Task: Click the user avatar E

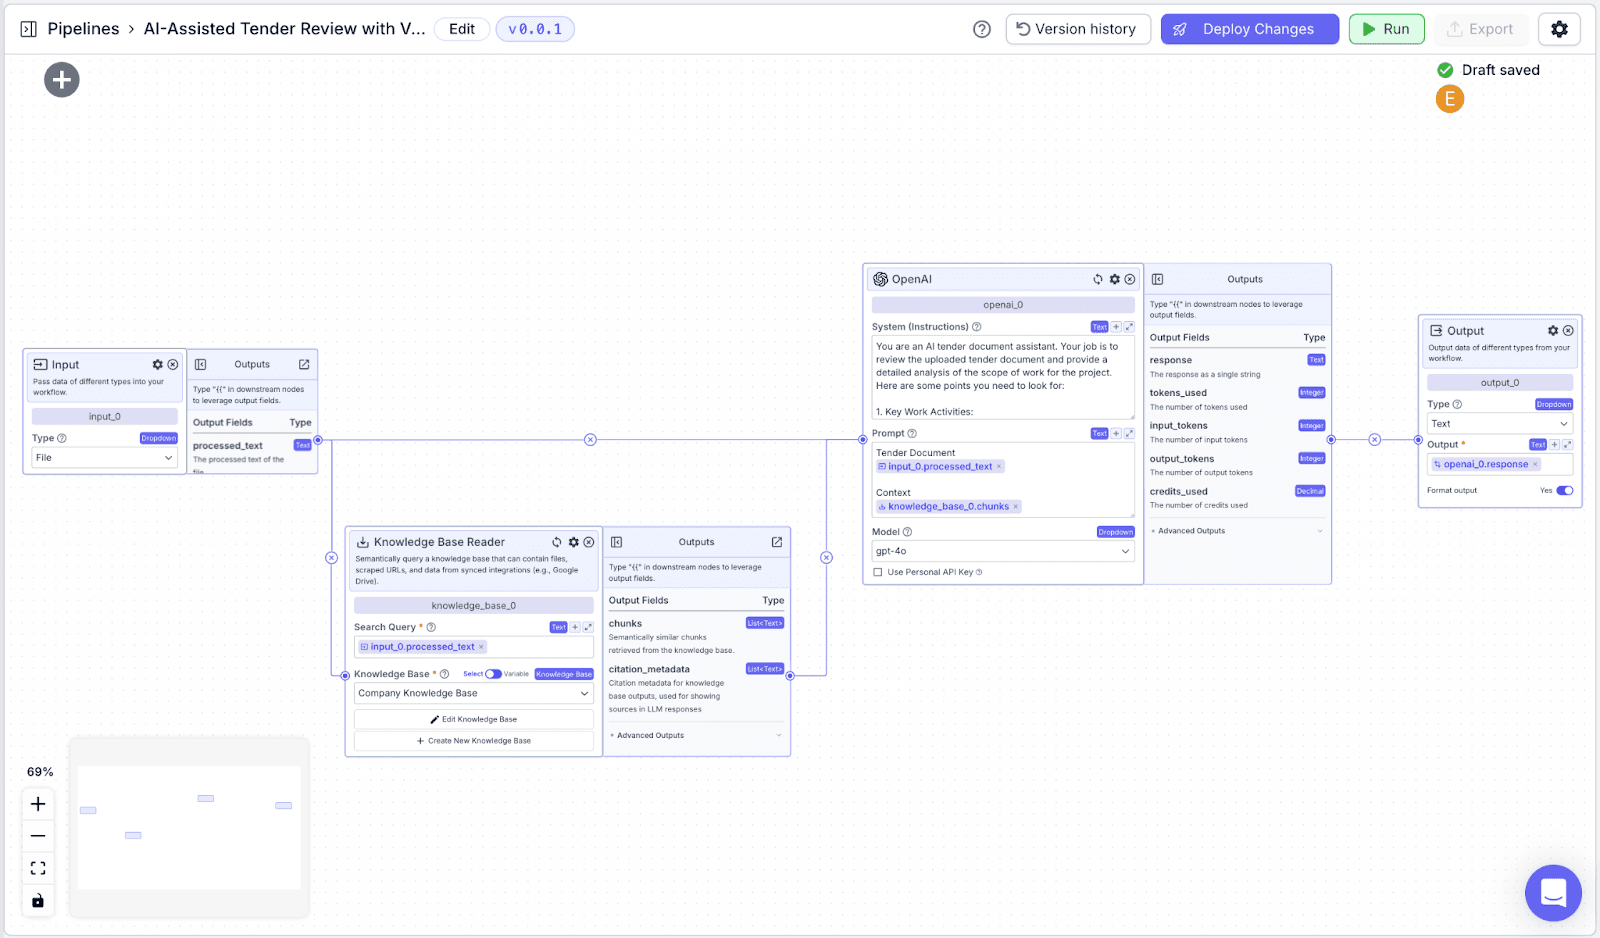Action: [x=1450, y=99]
